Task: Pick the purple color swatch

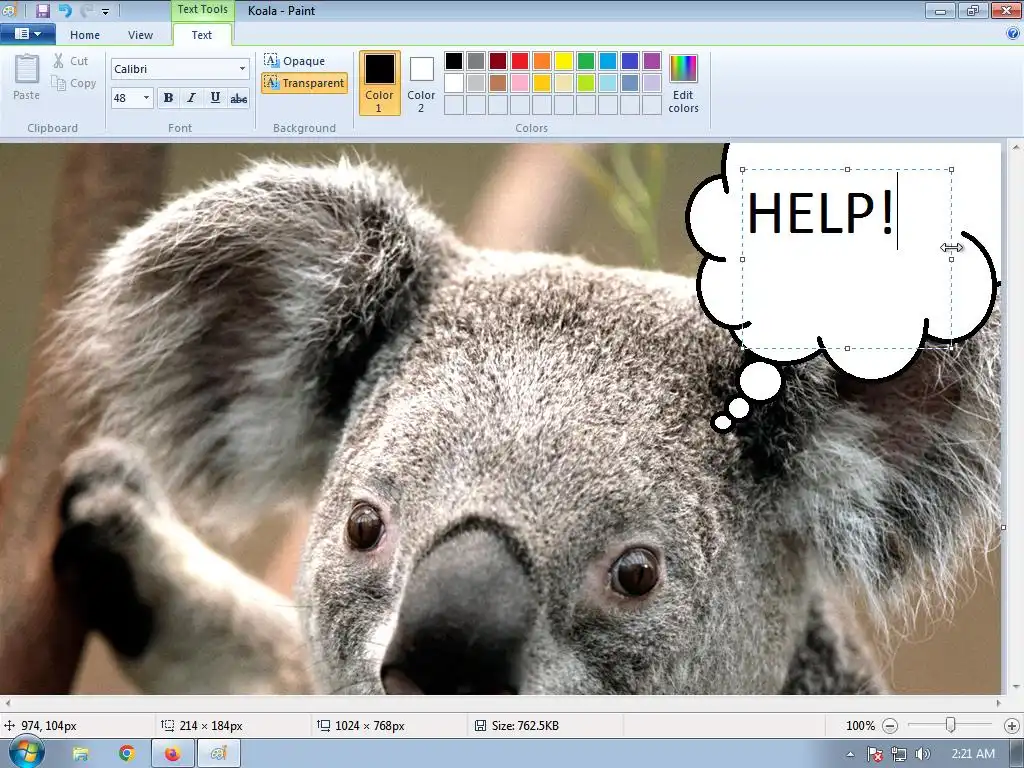Action: (652, 61)
